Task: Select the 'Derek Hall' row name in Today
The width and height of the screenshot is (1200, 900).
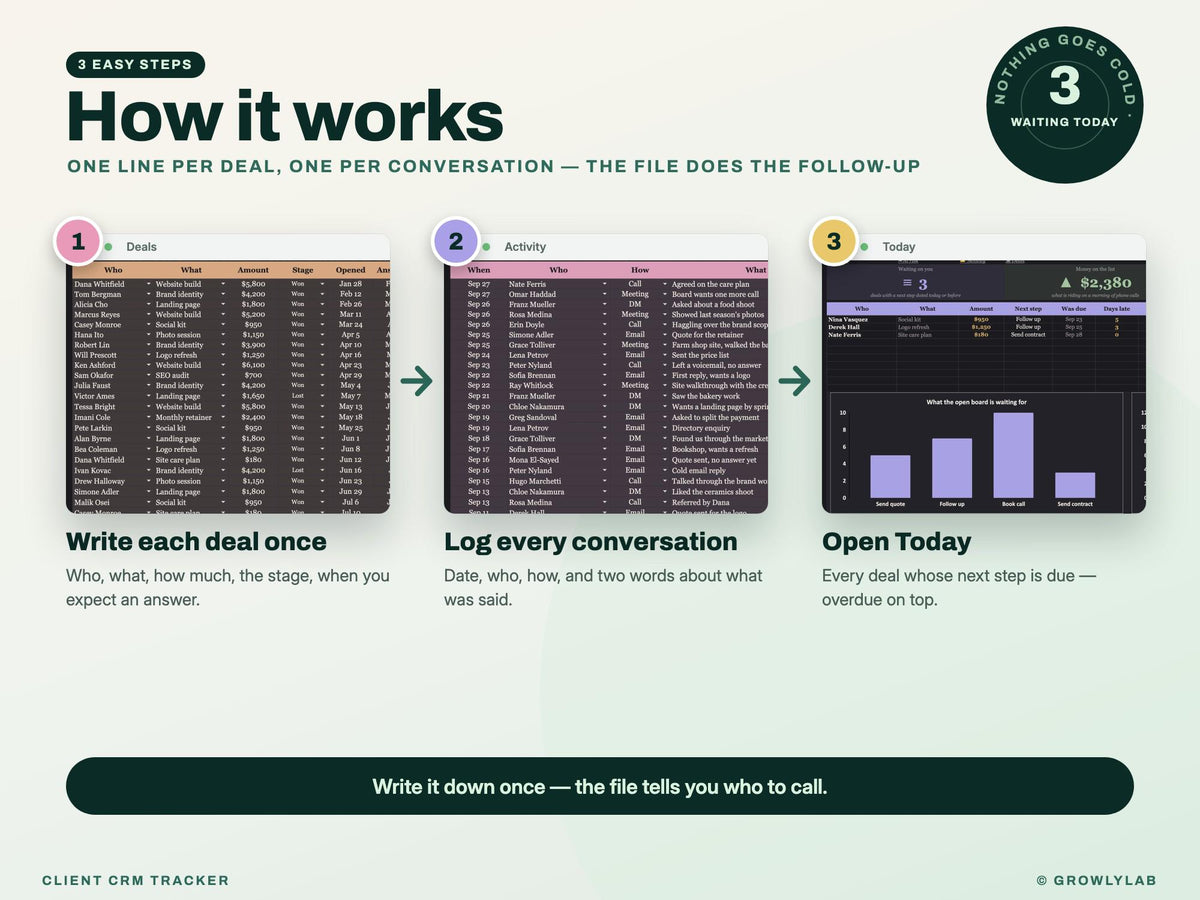Action: (845, 327)
